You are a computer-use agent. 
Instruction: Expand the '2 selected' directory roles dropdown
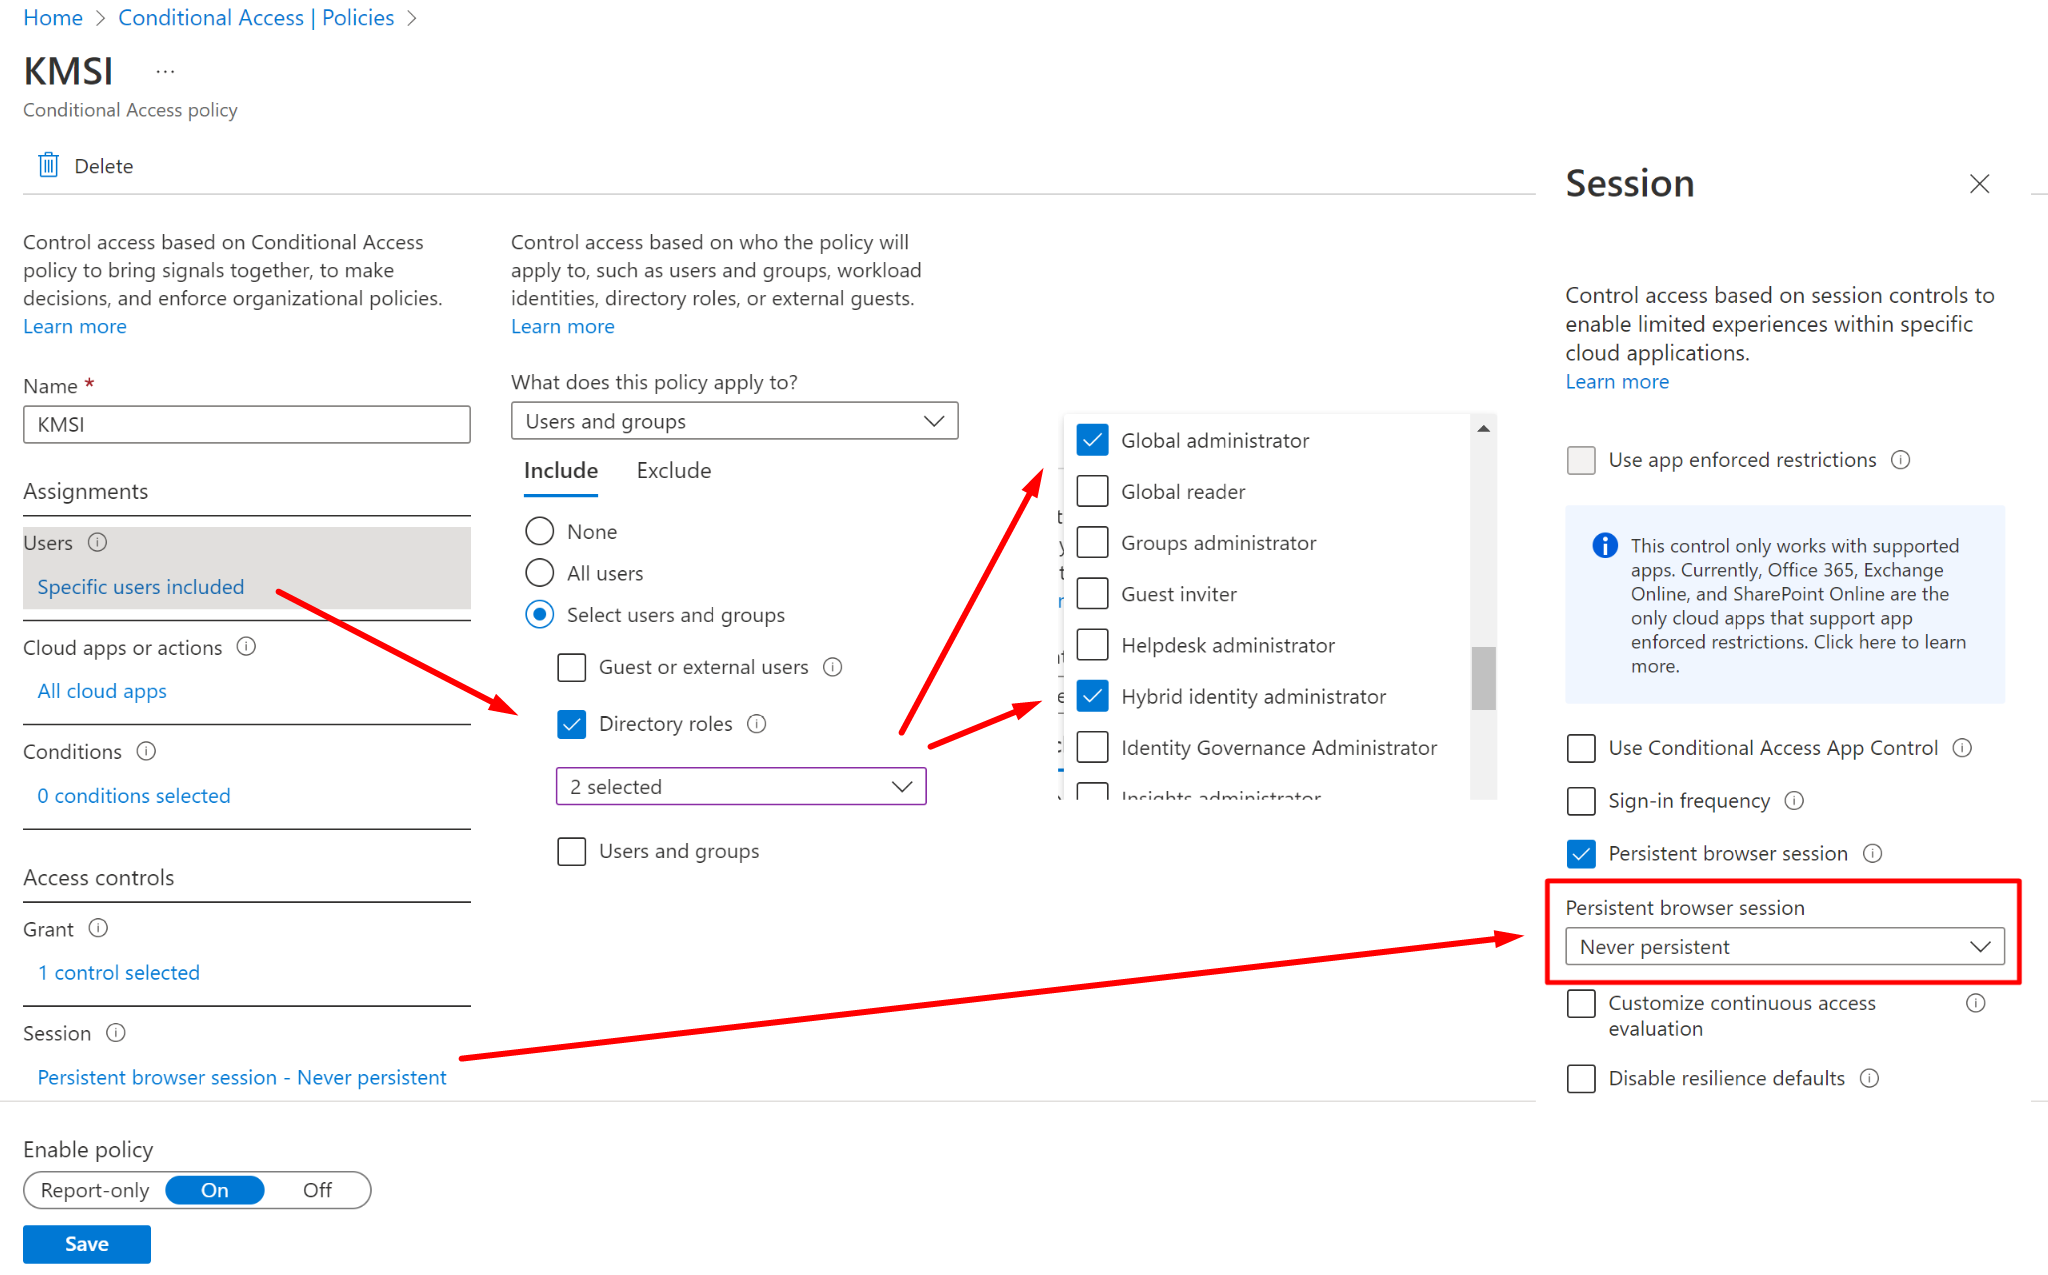741,786
